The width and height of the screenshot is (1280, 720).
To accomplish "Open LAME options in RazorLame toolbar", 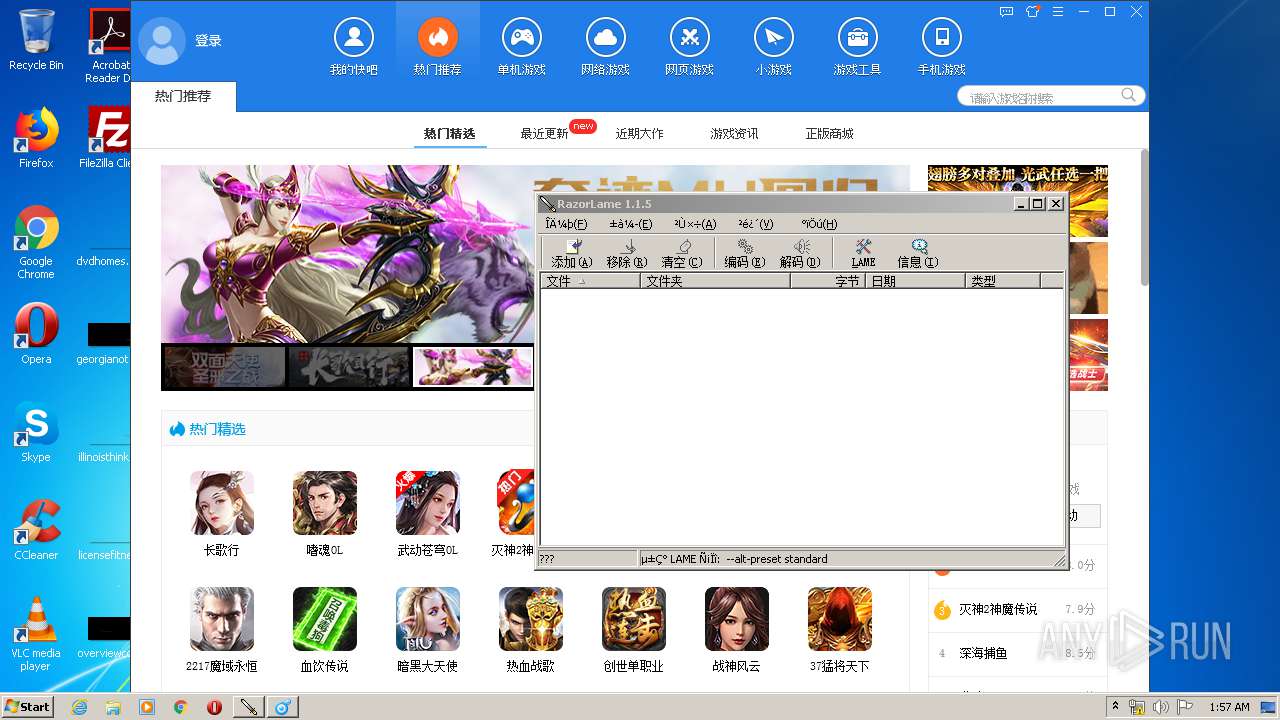I will point(863,254).
